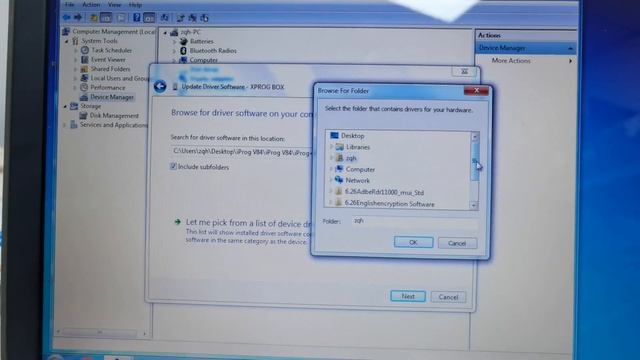
Task: Expand the Services and Applications node
Action: point(64,125)
